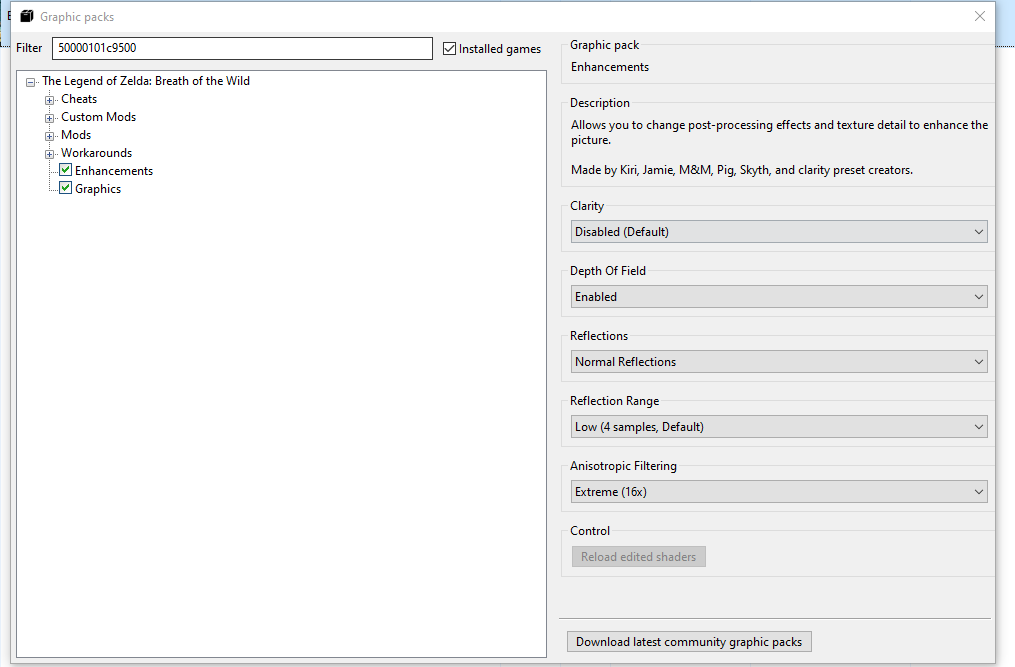Uncheck the Enhancements graphic pack
The image size is (1015, 667).
pos(66,171)
